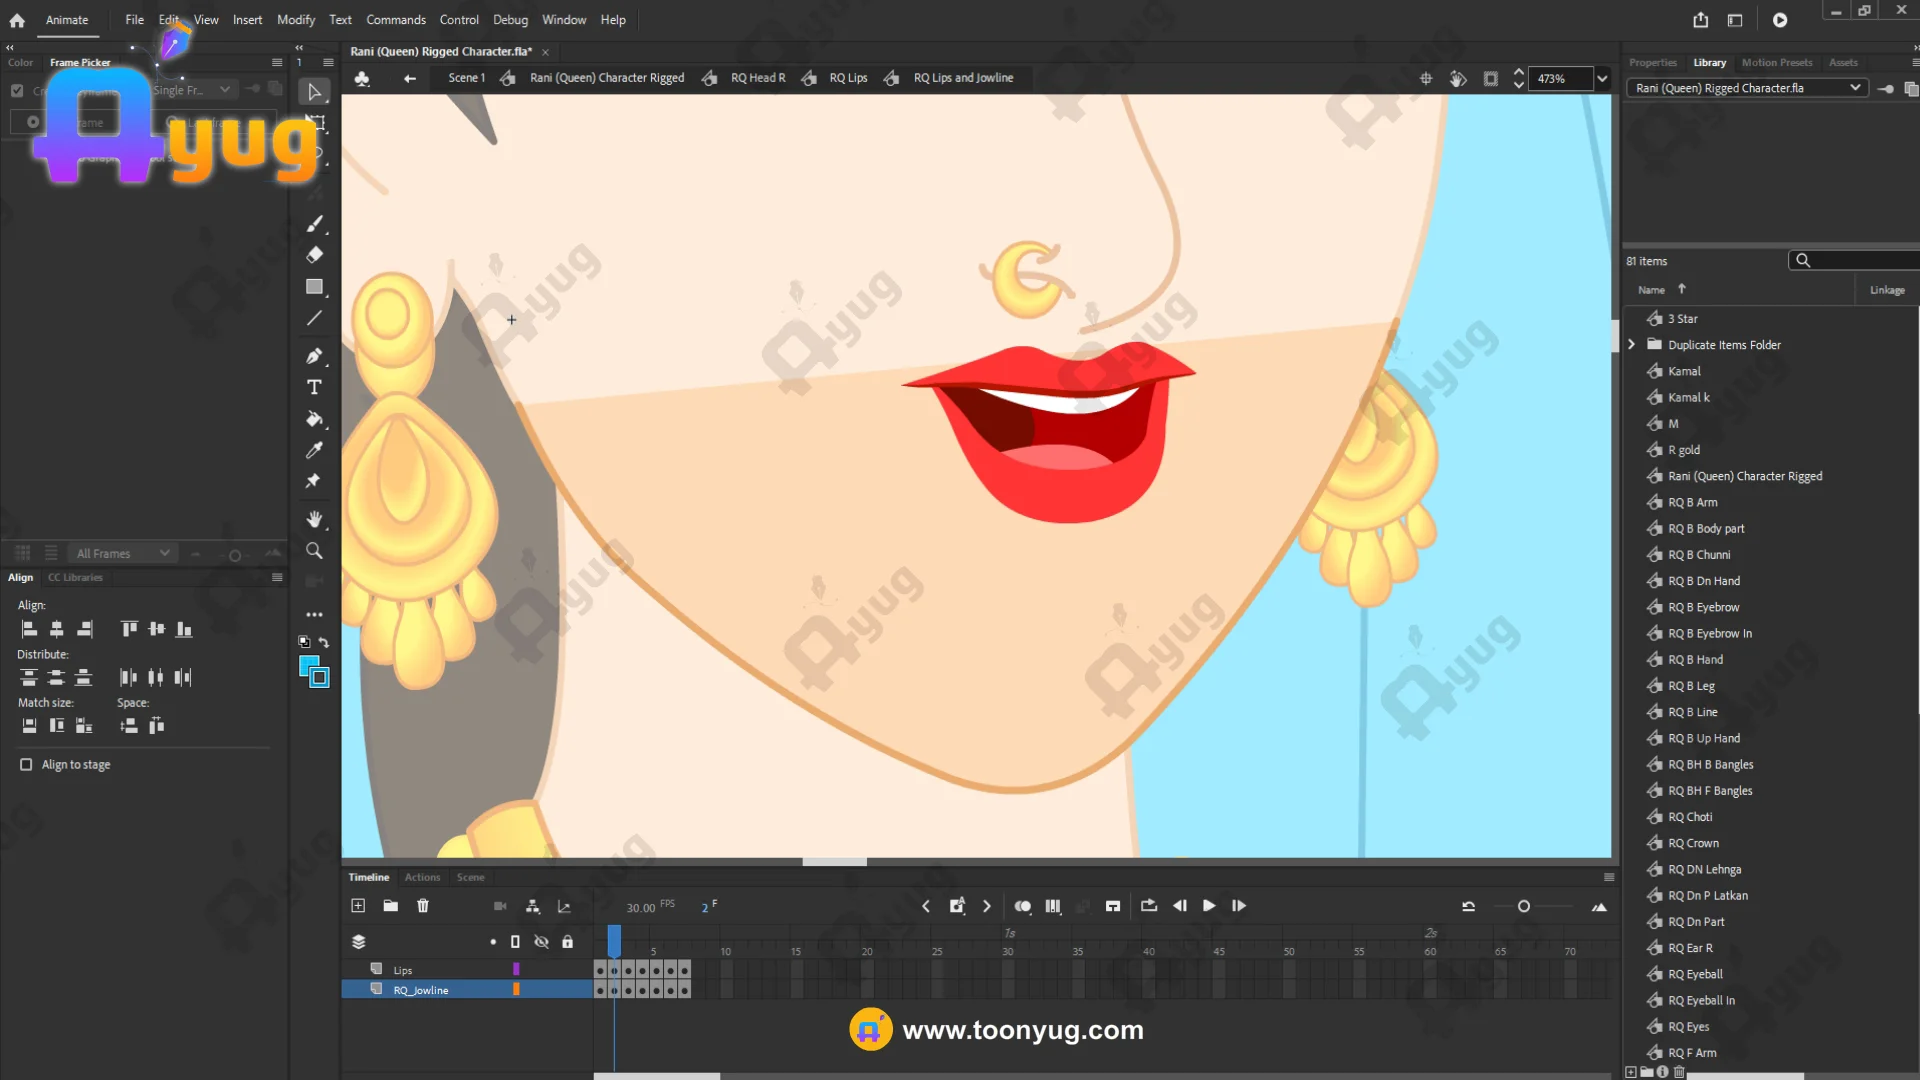Open the library document dropdown

click(x=1854, y=88)
